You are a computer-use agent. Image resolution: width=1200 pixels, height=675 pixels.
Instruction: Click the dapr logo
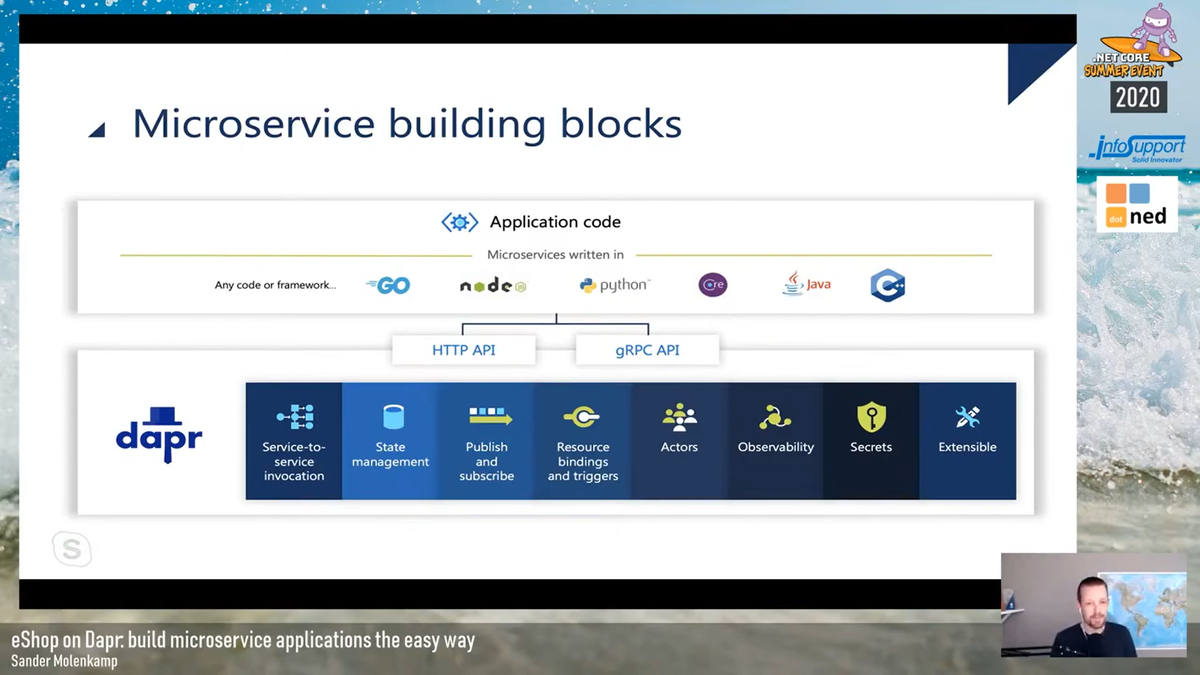point(158,435)
